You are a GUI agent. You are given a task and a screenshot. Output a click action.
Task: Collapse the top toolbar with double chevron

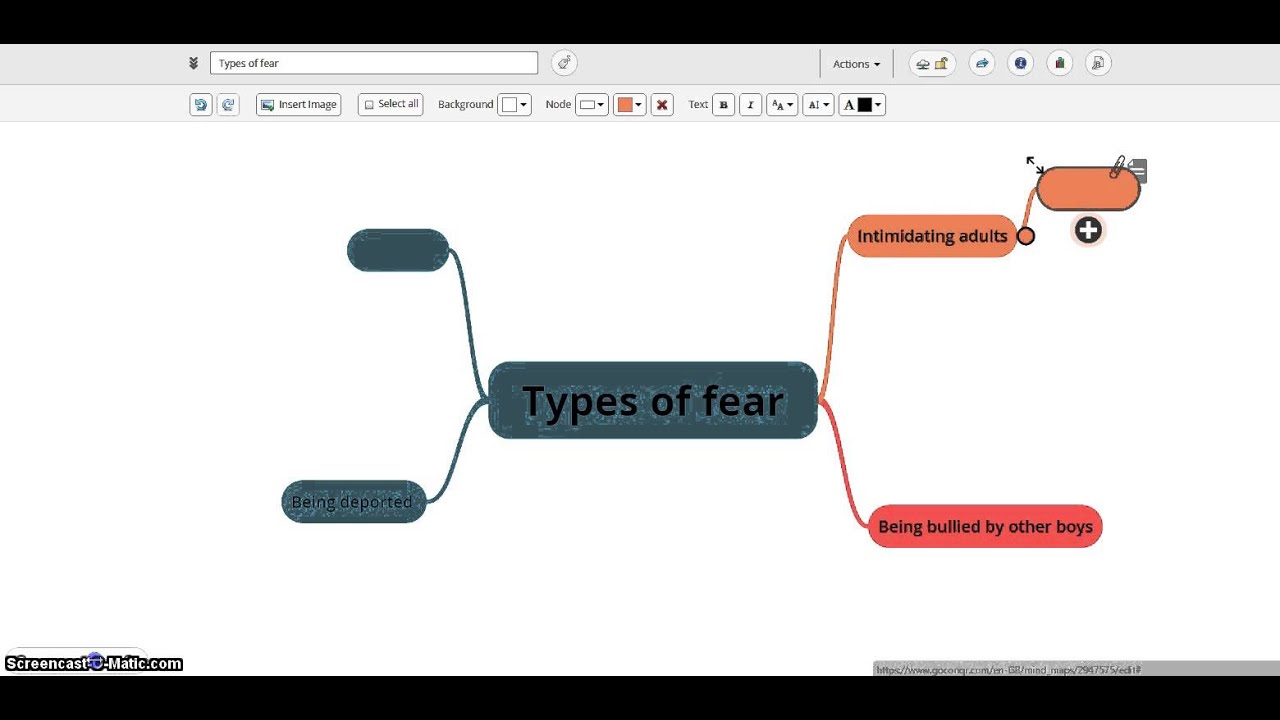pos(193,63)
